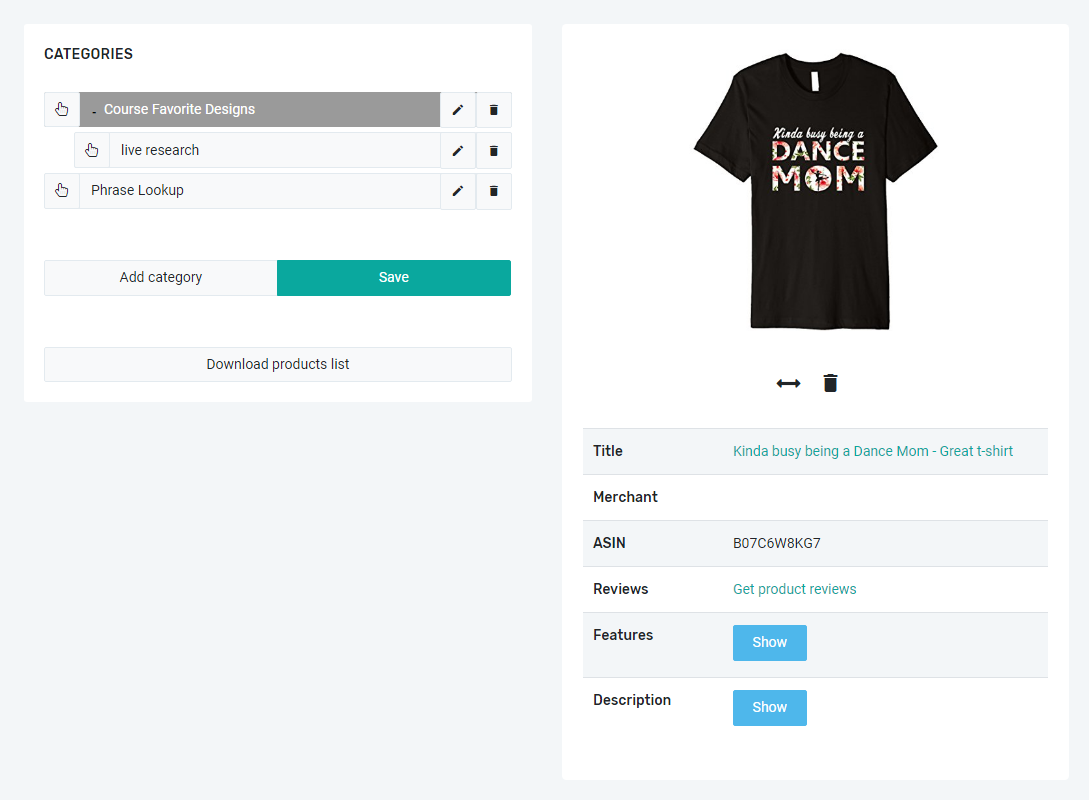Edit the live research subcategory
The image size is (1089, 800).
click(457, 150)
